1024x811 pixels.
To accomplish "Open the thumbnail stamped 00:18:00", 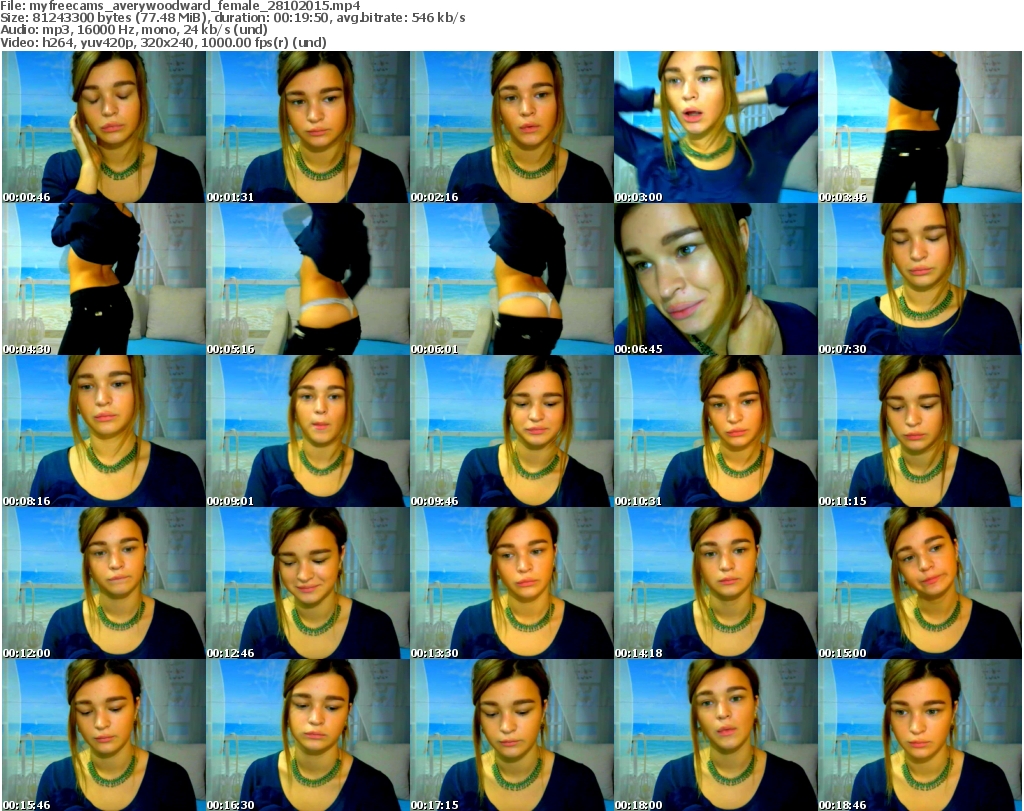I will pos(715,735).
